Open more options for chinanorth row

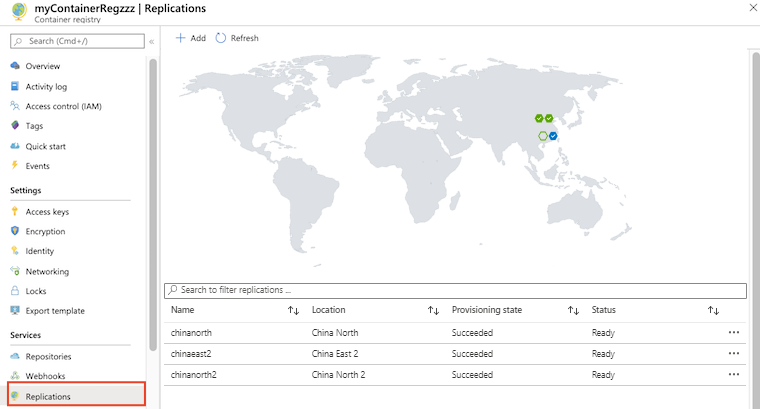(734, 332)
